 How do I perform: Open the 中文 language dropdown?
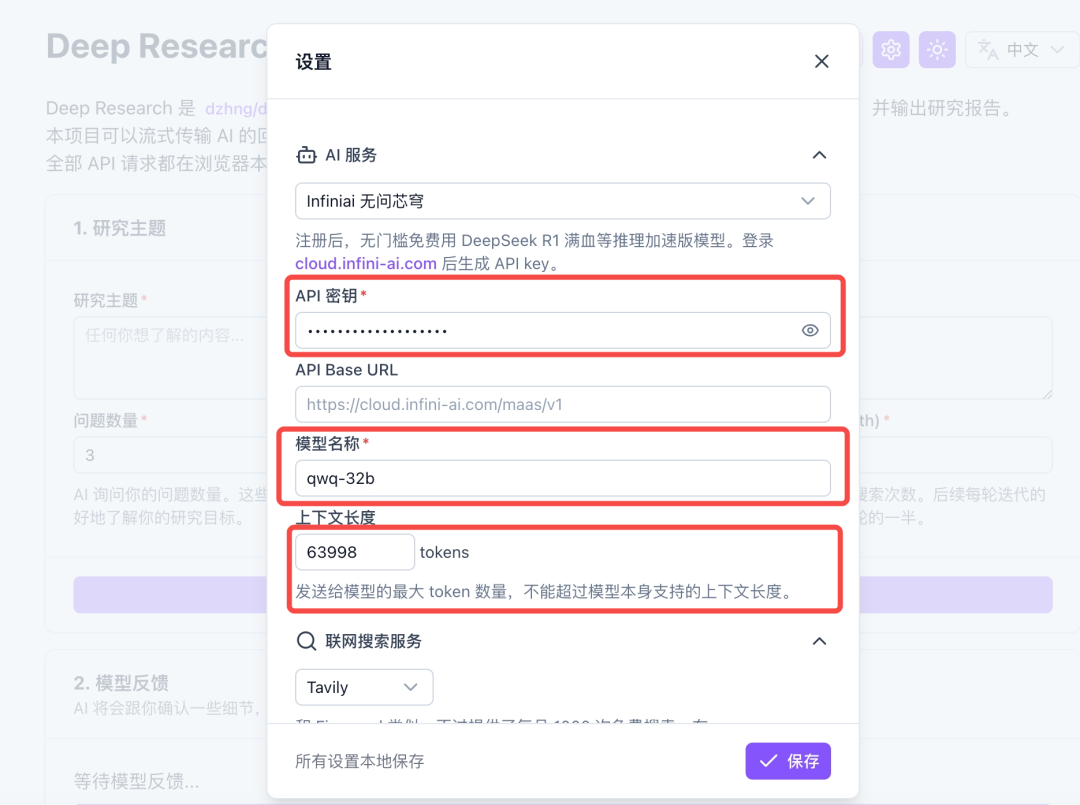[1022, 50]
